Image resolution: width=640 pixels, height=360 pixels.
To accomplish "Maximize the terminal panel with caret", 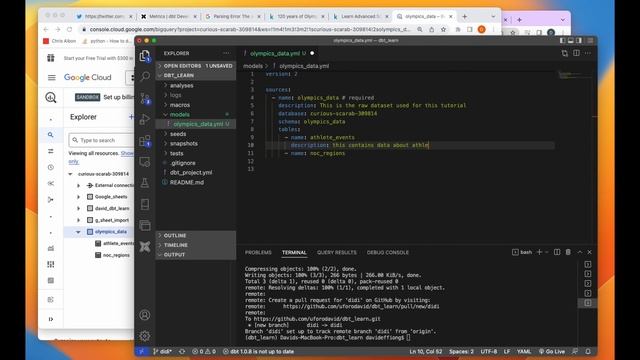I will click(x=580, y=252).
